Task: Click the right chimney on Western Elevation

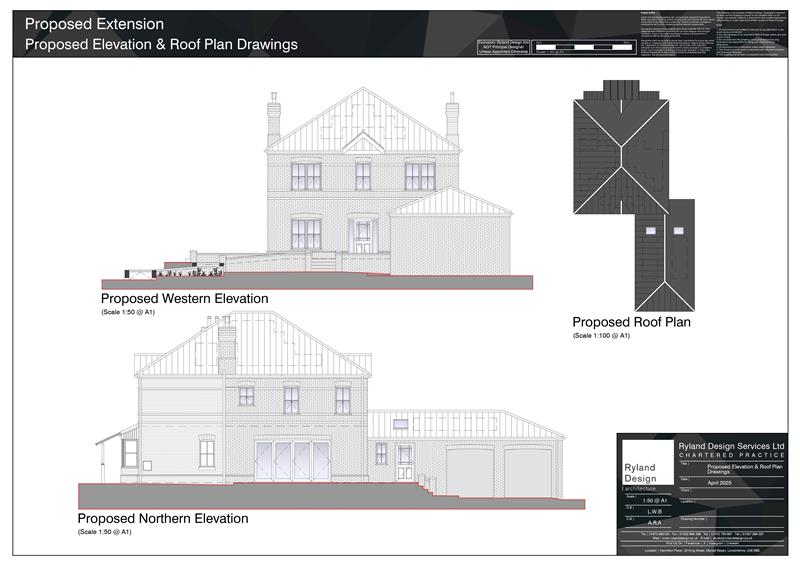Action: click(452, 118)
